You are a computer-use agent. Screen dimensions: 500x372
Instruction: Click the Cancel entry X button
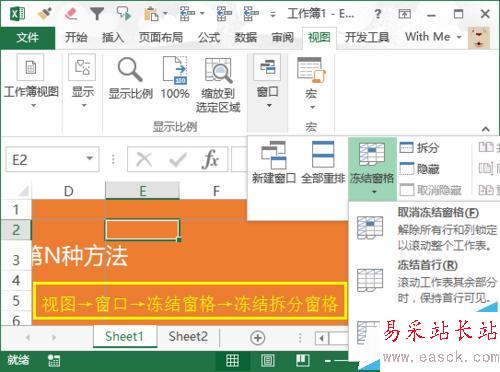(144, 159)
